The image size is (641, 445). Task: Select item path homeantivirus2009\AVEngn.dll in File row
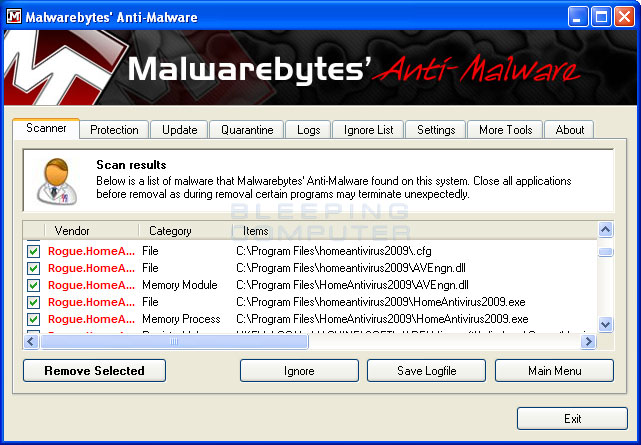coord(351,268)
